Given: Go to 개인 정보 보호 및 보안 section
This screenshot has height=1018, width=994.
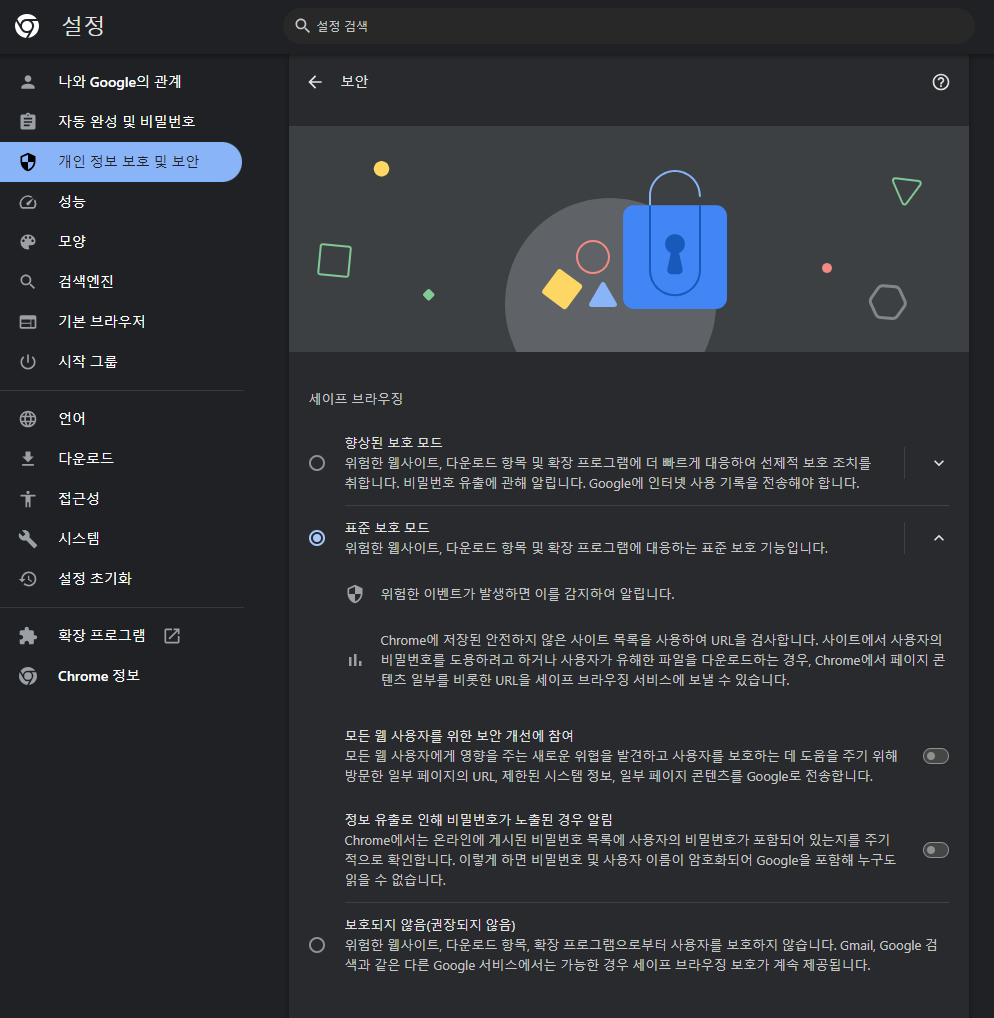Looking at the screenshot, I should coord(121,162).
